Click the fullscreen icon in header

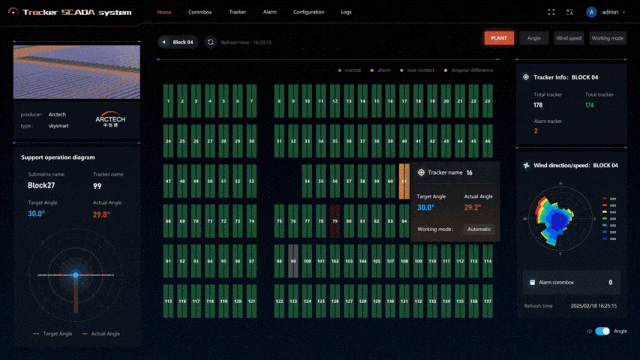(x=551, y=12)
